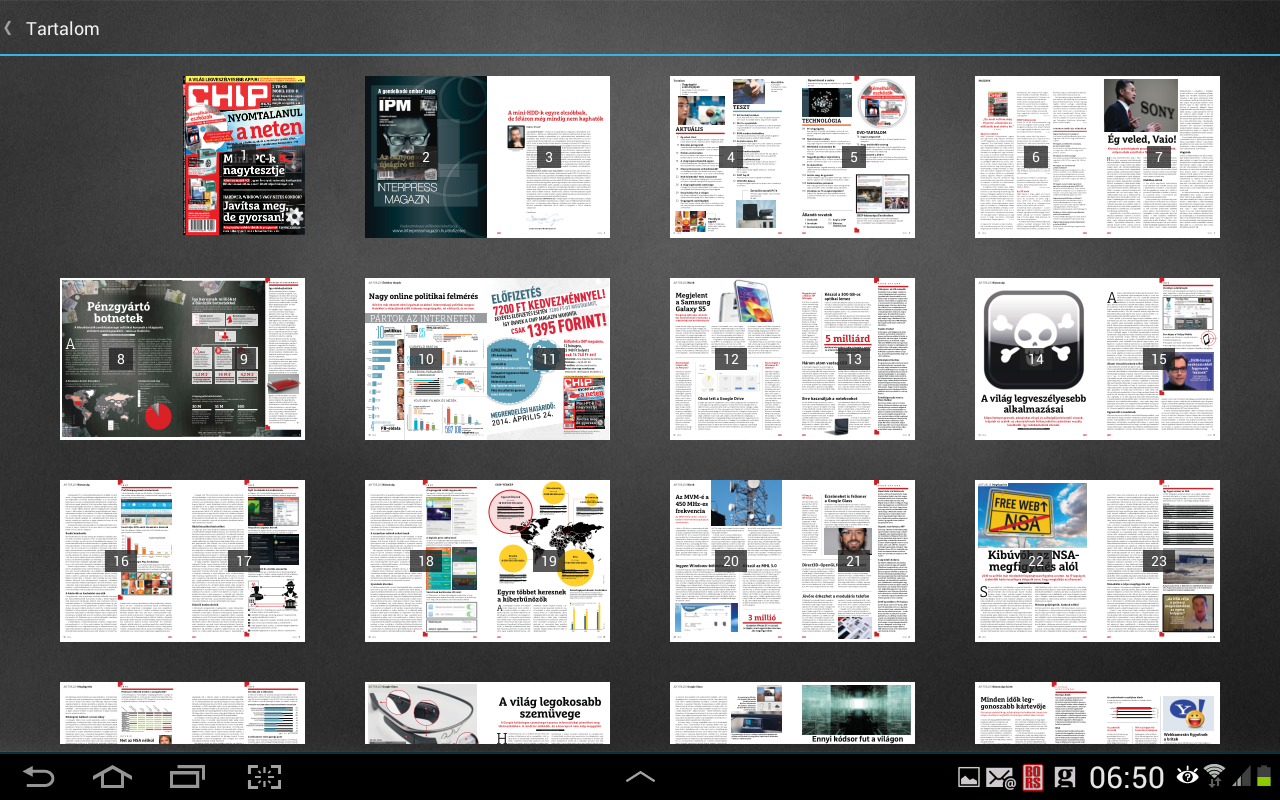Tap the battery status icon
This screenshot has width=1280, height=800.
pos(1264,776)
